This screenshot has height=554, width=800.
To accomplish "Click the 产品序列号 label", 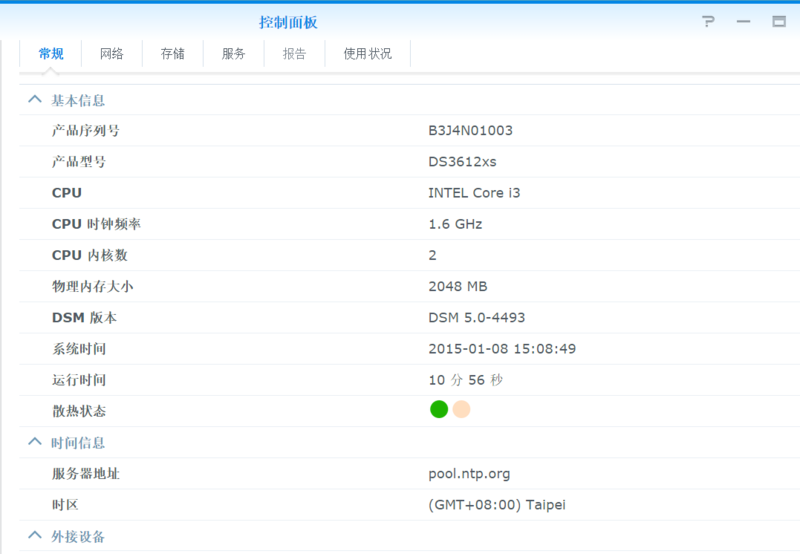I will pyautogui.click(x=85, y=131).
